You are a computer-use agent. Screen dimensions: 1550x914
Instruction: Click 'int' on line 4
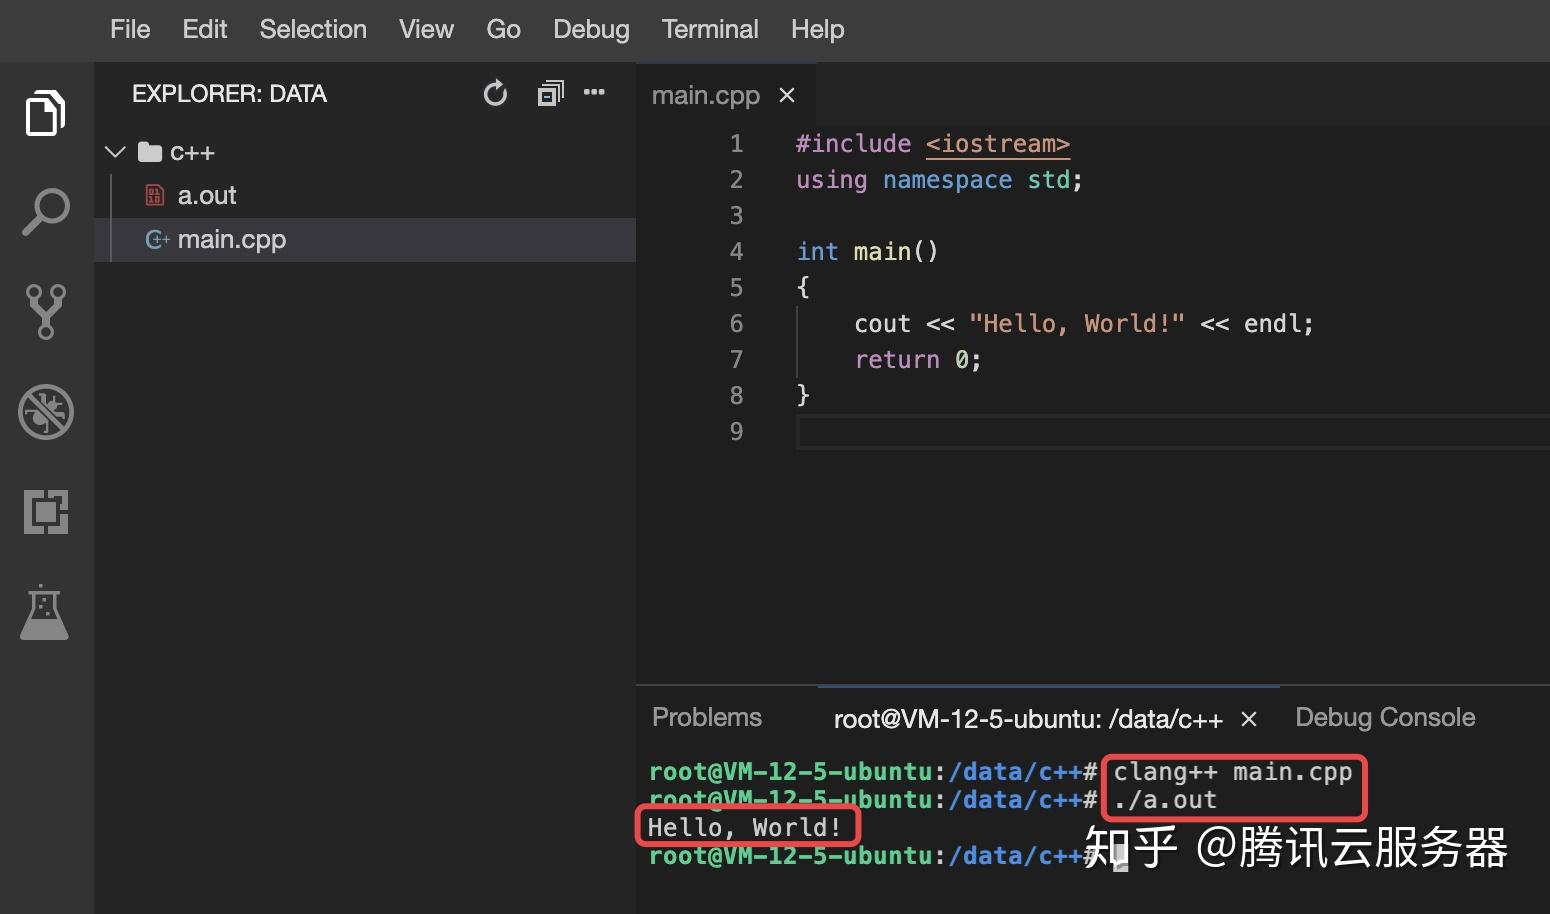817,252
